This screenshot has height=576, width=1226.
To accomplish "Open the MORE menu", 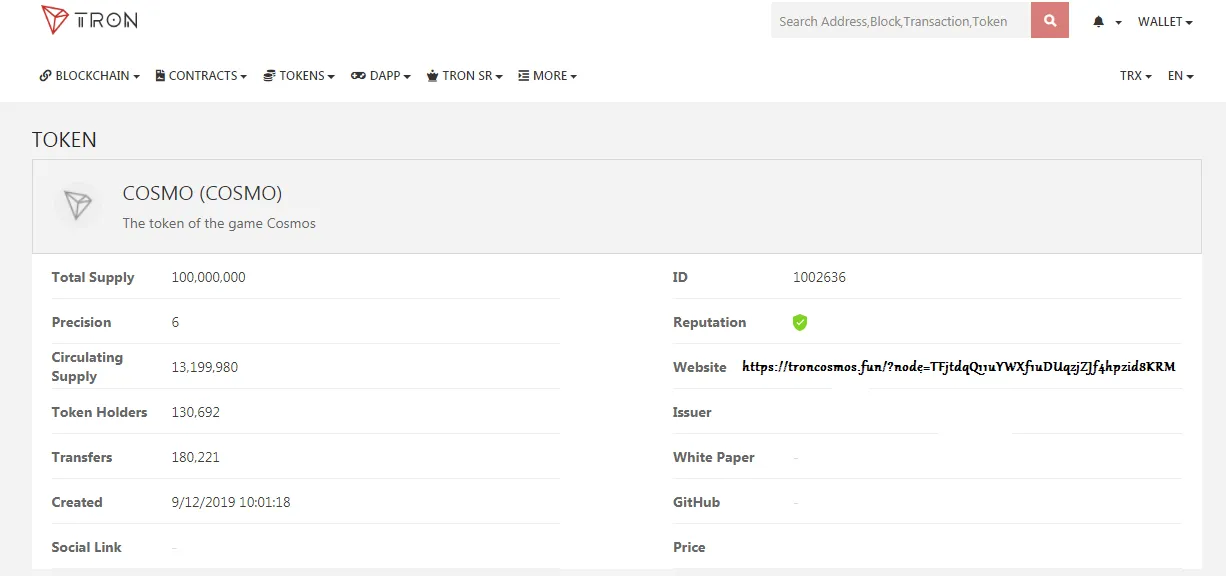I will pos(548,76).
